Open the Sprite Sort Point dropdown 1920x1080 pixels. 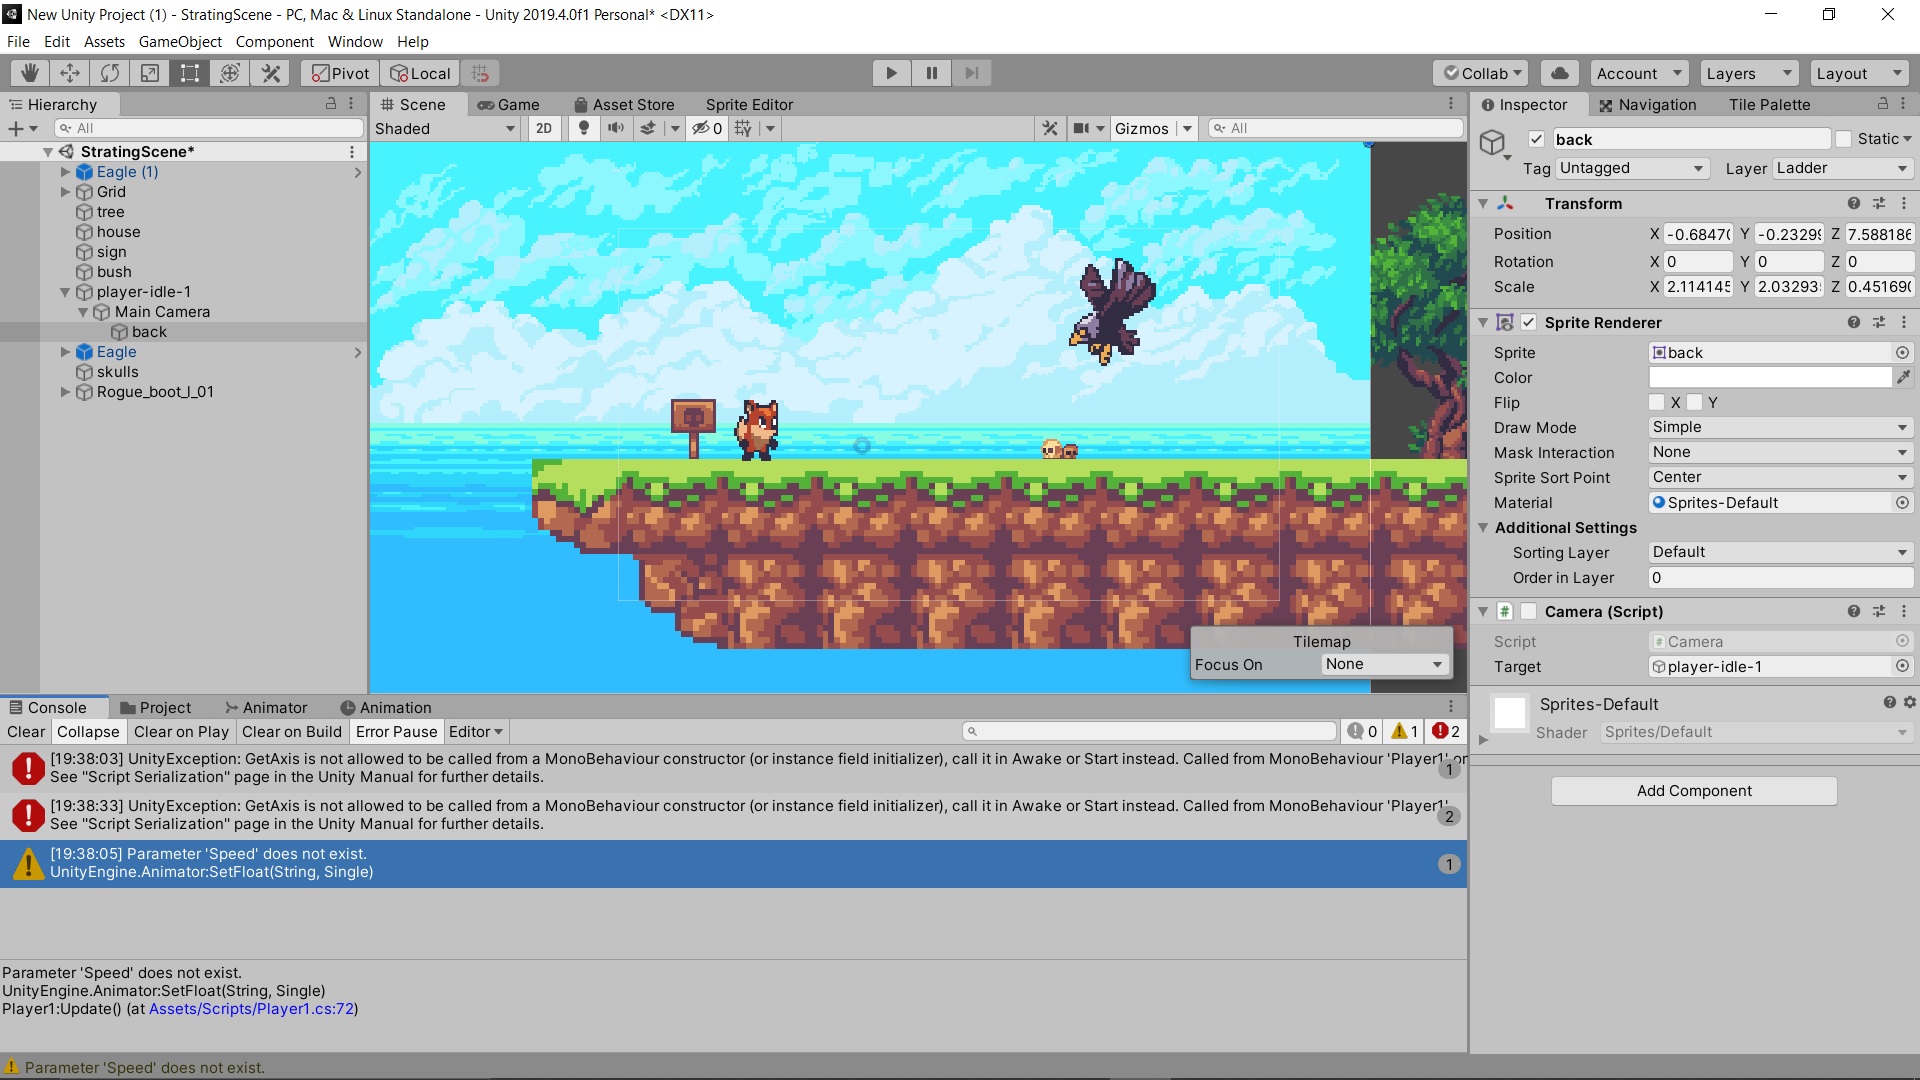pos(1780,477)
